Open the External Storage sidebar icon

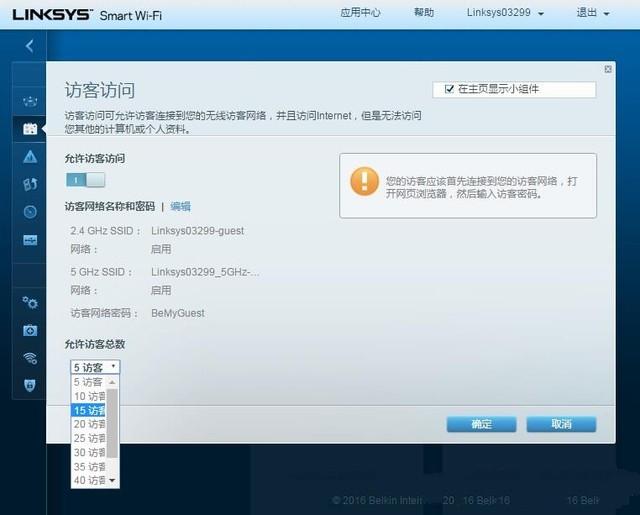click(30, 240)
